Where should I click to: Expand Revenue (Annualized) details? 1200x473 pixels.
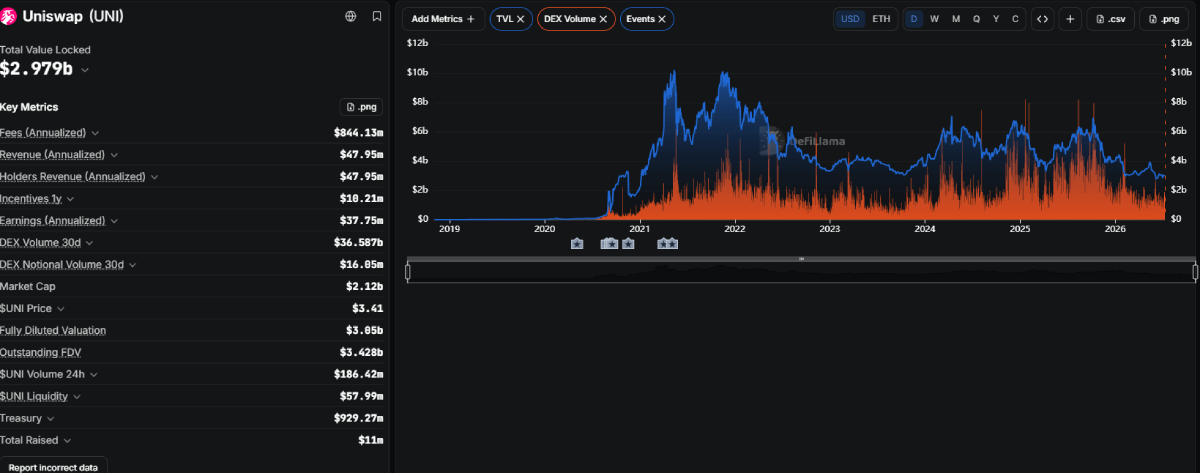tap(114, 155)
